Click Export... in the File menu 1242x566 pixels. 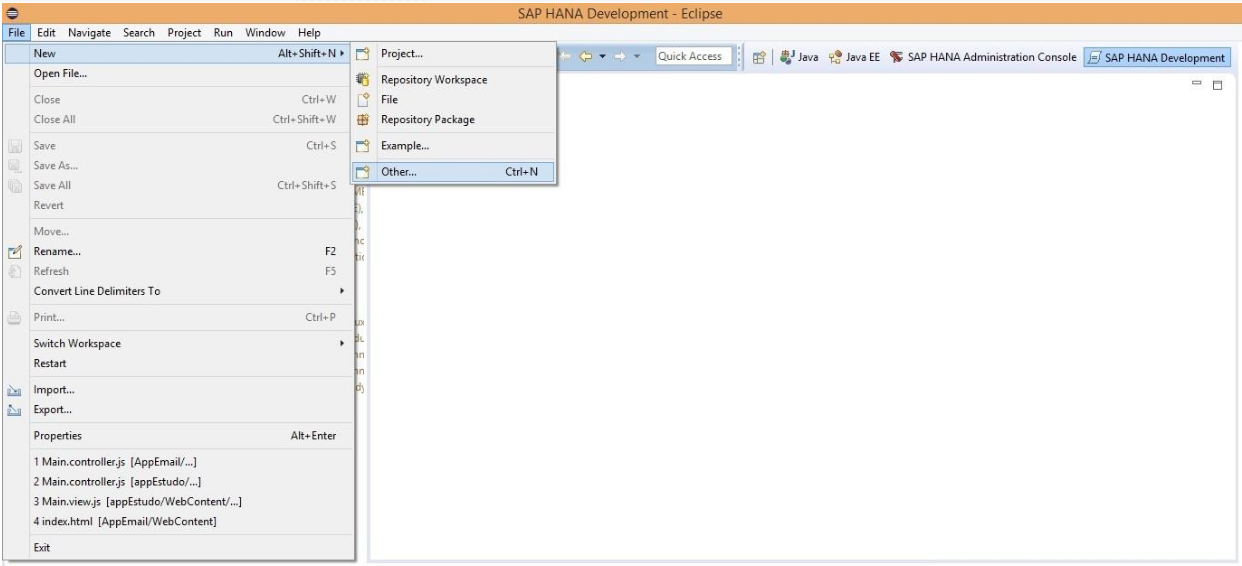[53, 409]
